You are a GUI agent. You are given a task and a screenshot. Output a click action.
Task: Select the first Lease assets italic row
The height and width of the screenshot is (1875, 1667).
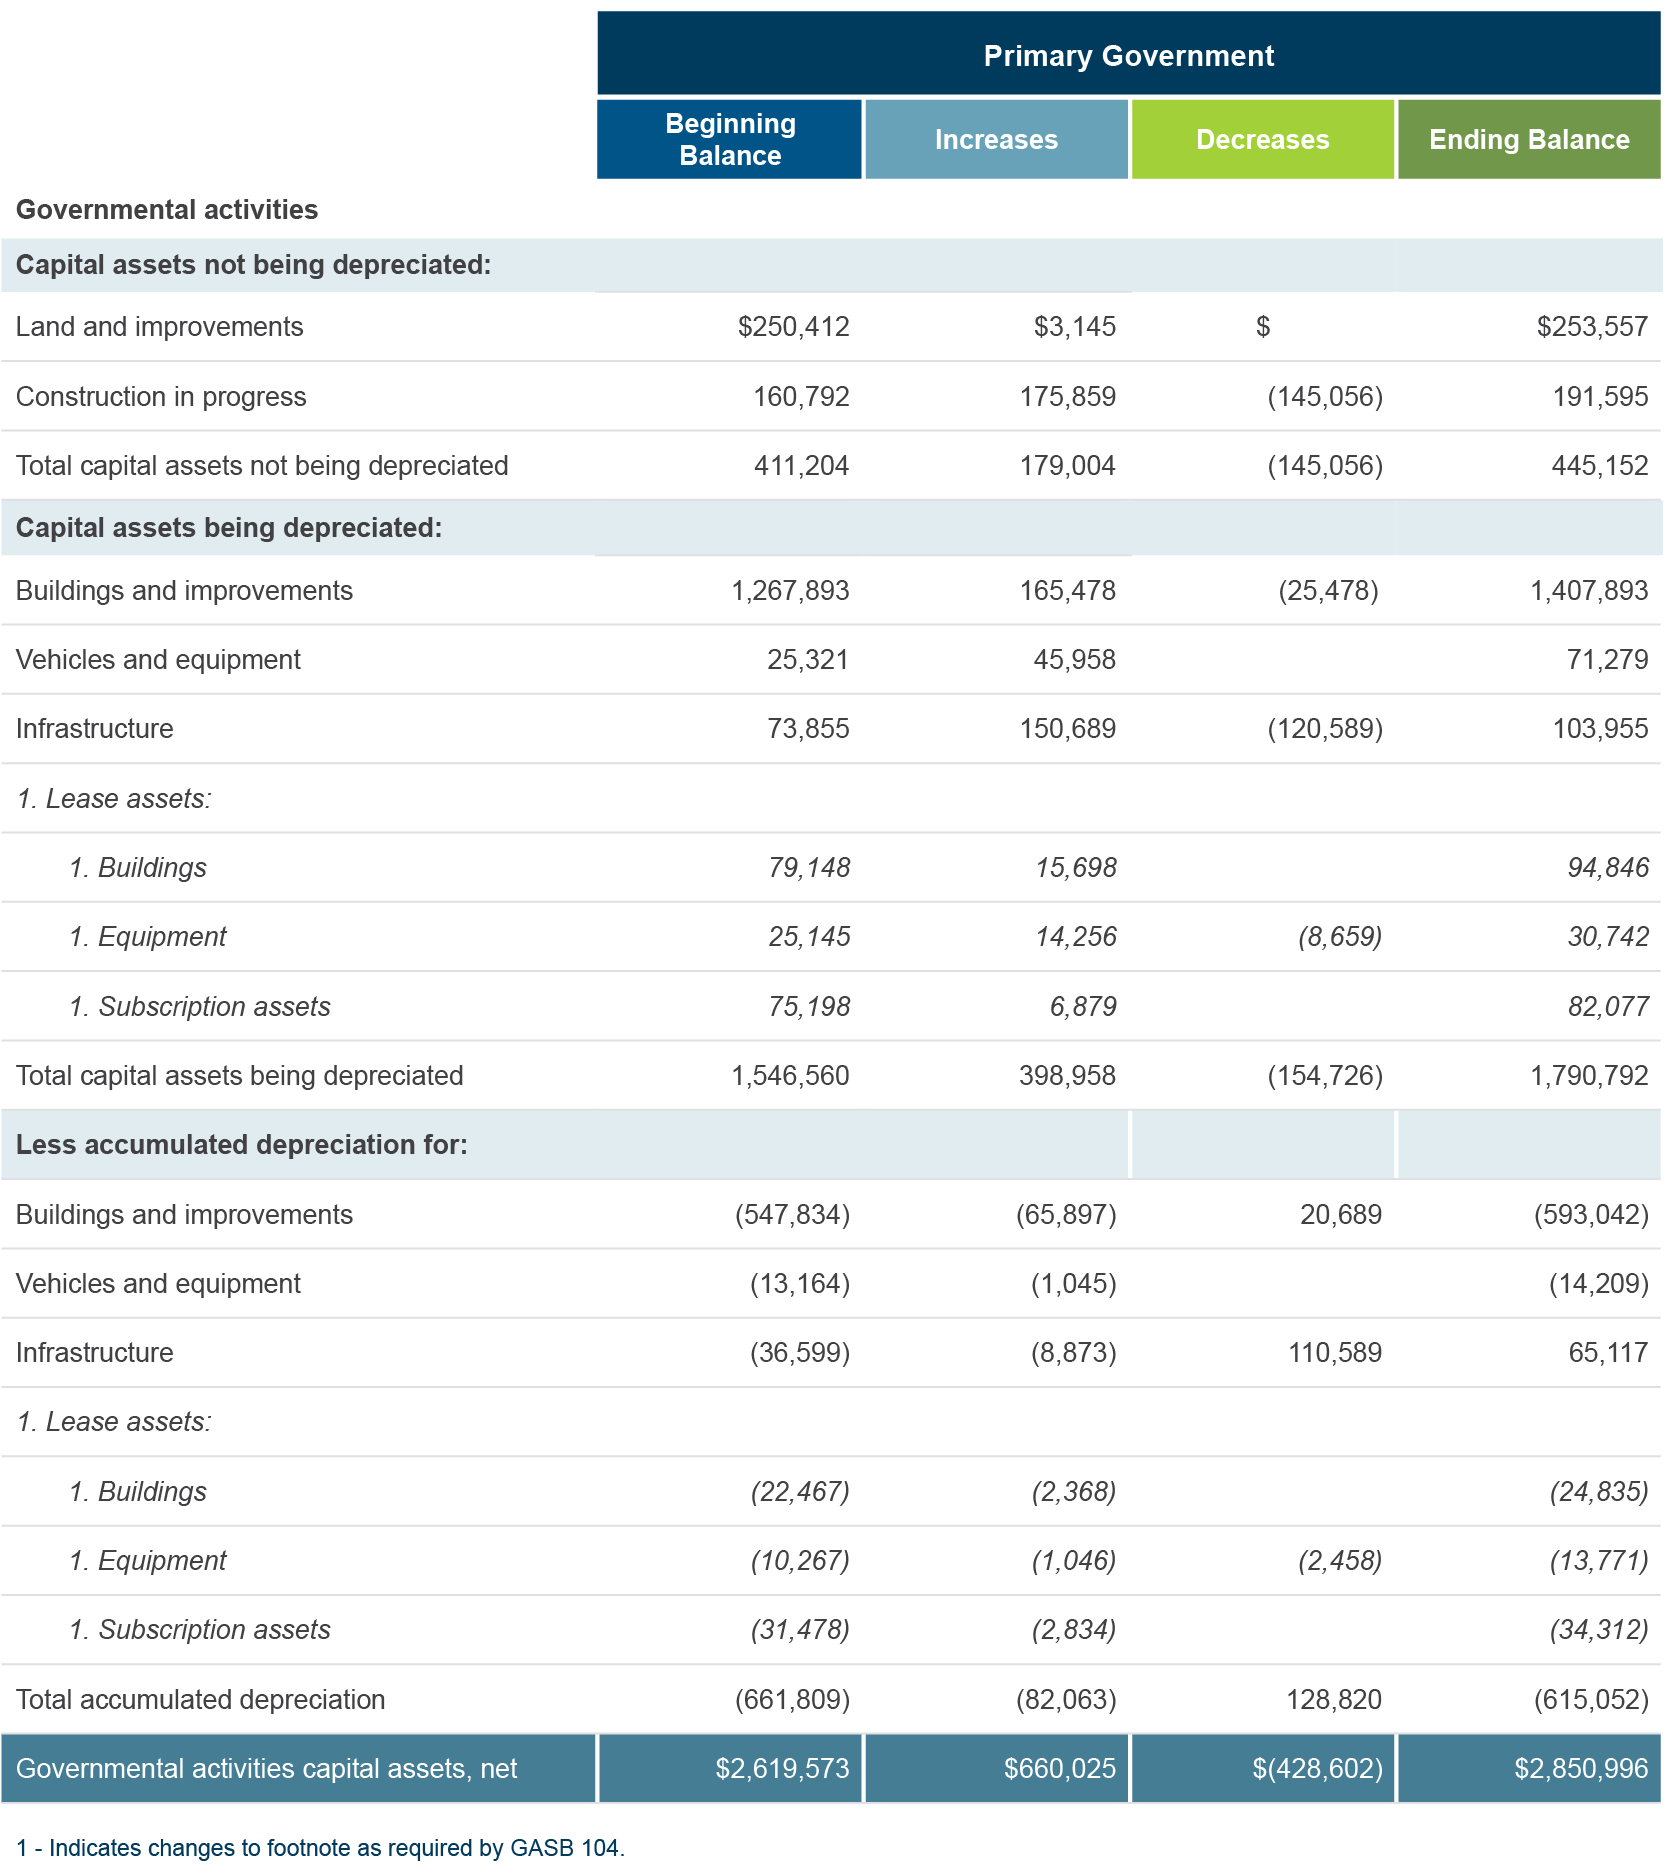pos(831,798)
